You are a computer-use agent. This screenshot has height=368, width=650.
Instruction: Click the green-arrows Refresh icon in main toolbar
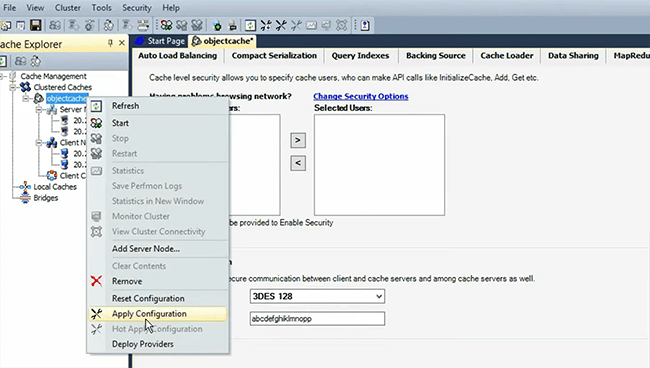point(250,26)
